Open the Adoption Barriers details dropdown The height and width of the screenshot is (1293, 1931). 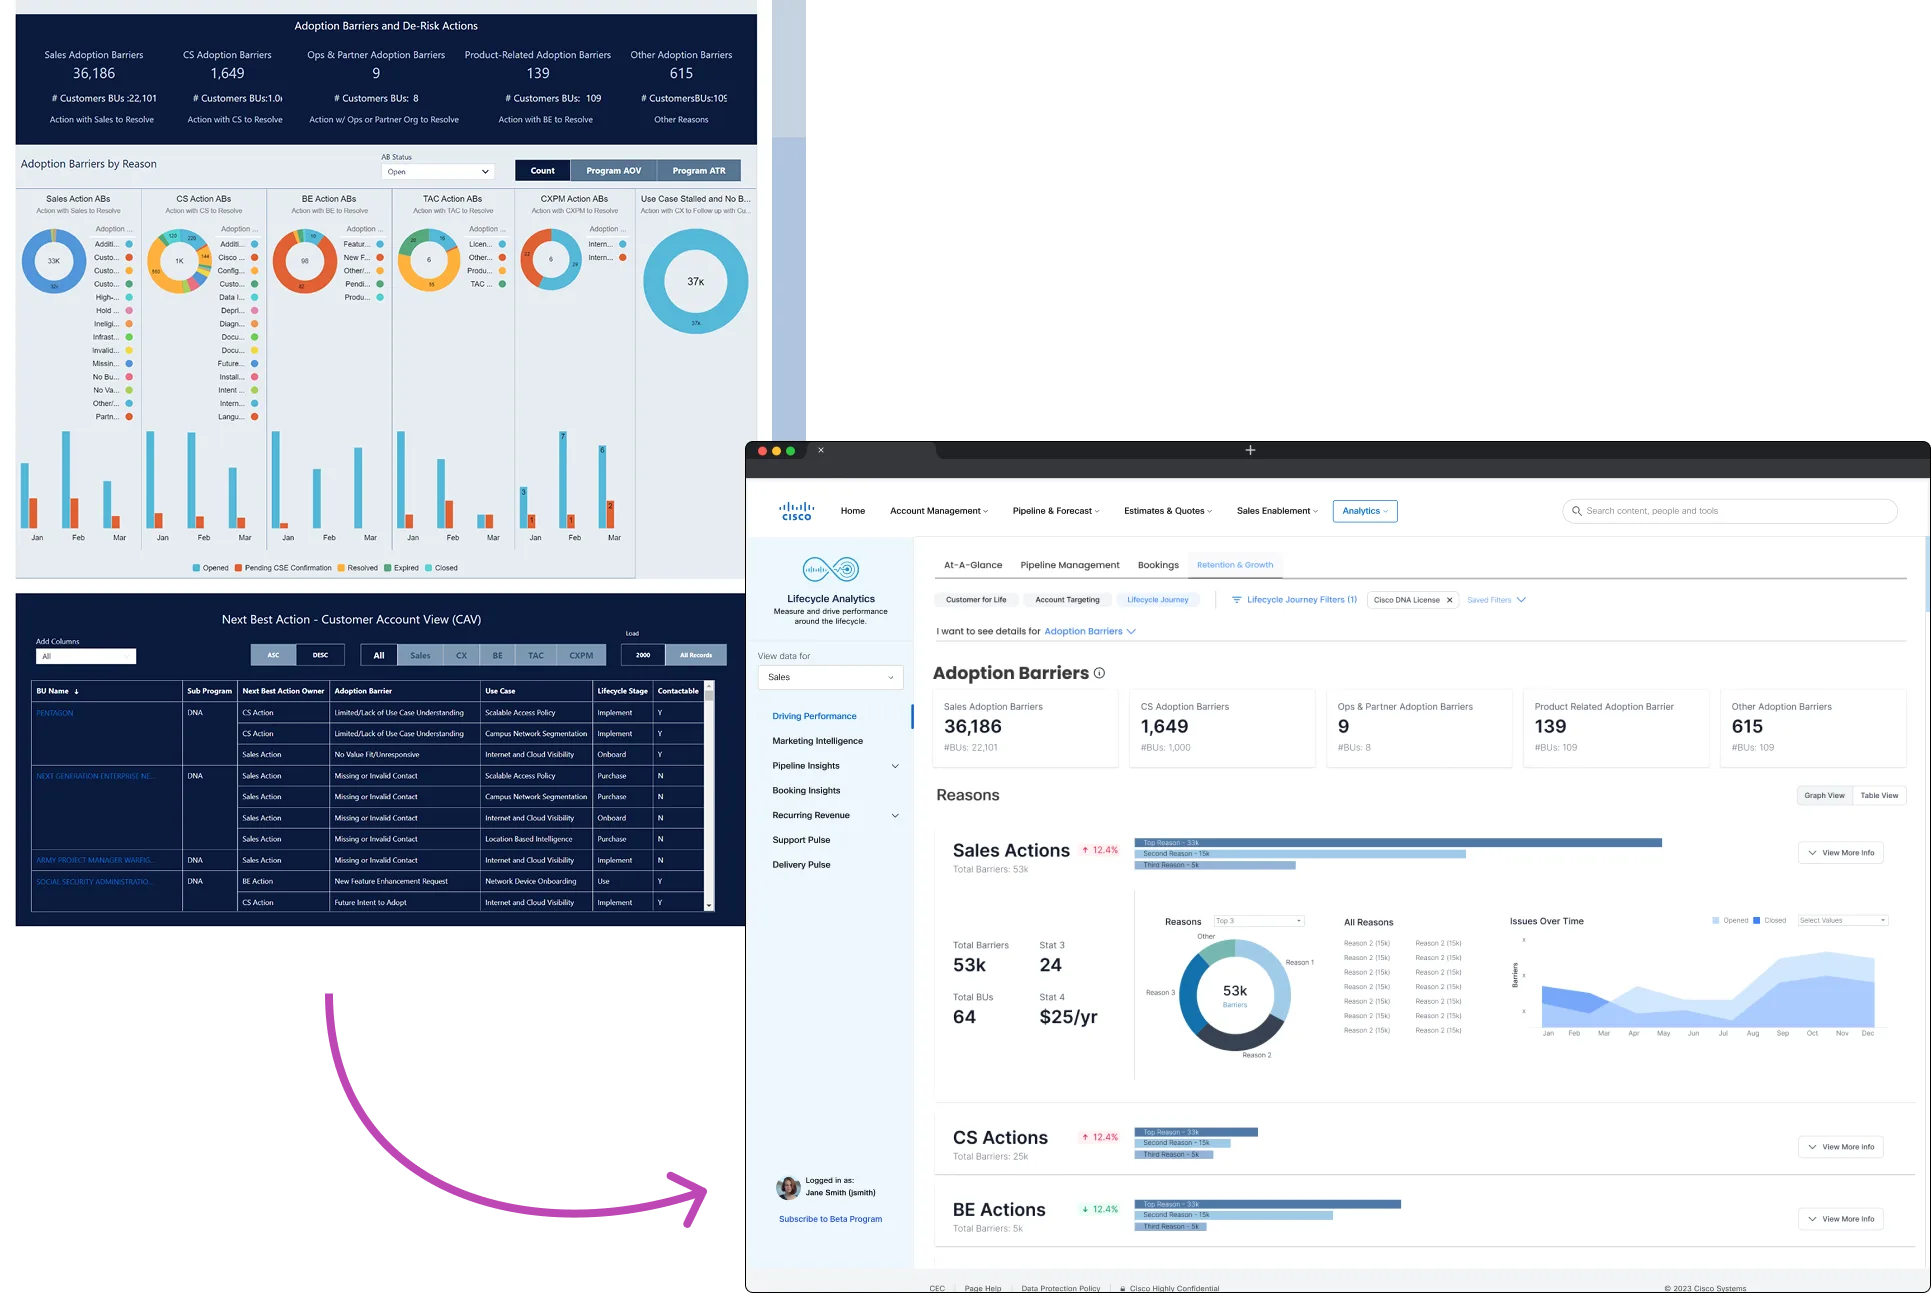tap(1090, 631)
